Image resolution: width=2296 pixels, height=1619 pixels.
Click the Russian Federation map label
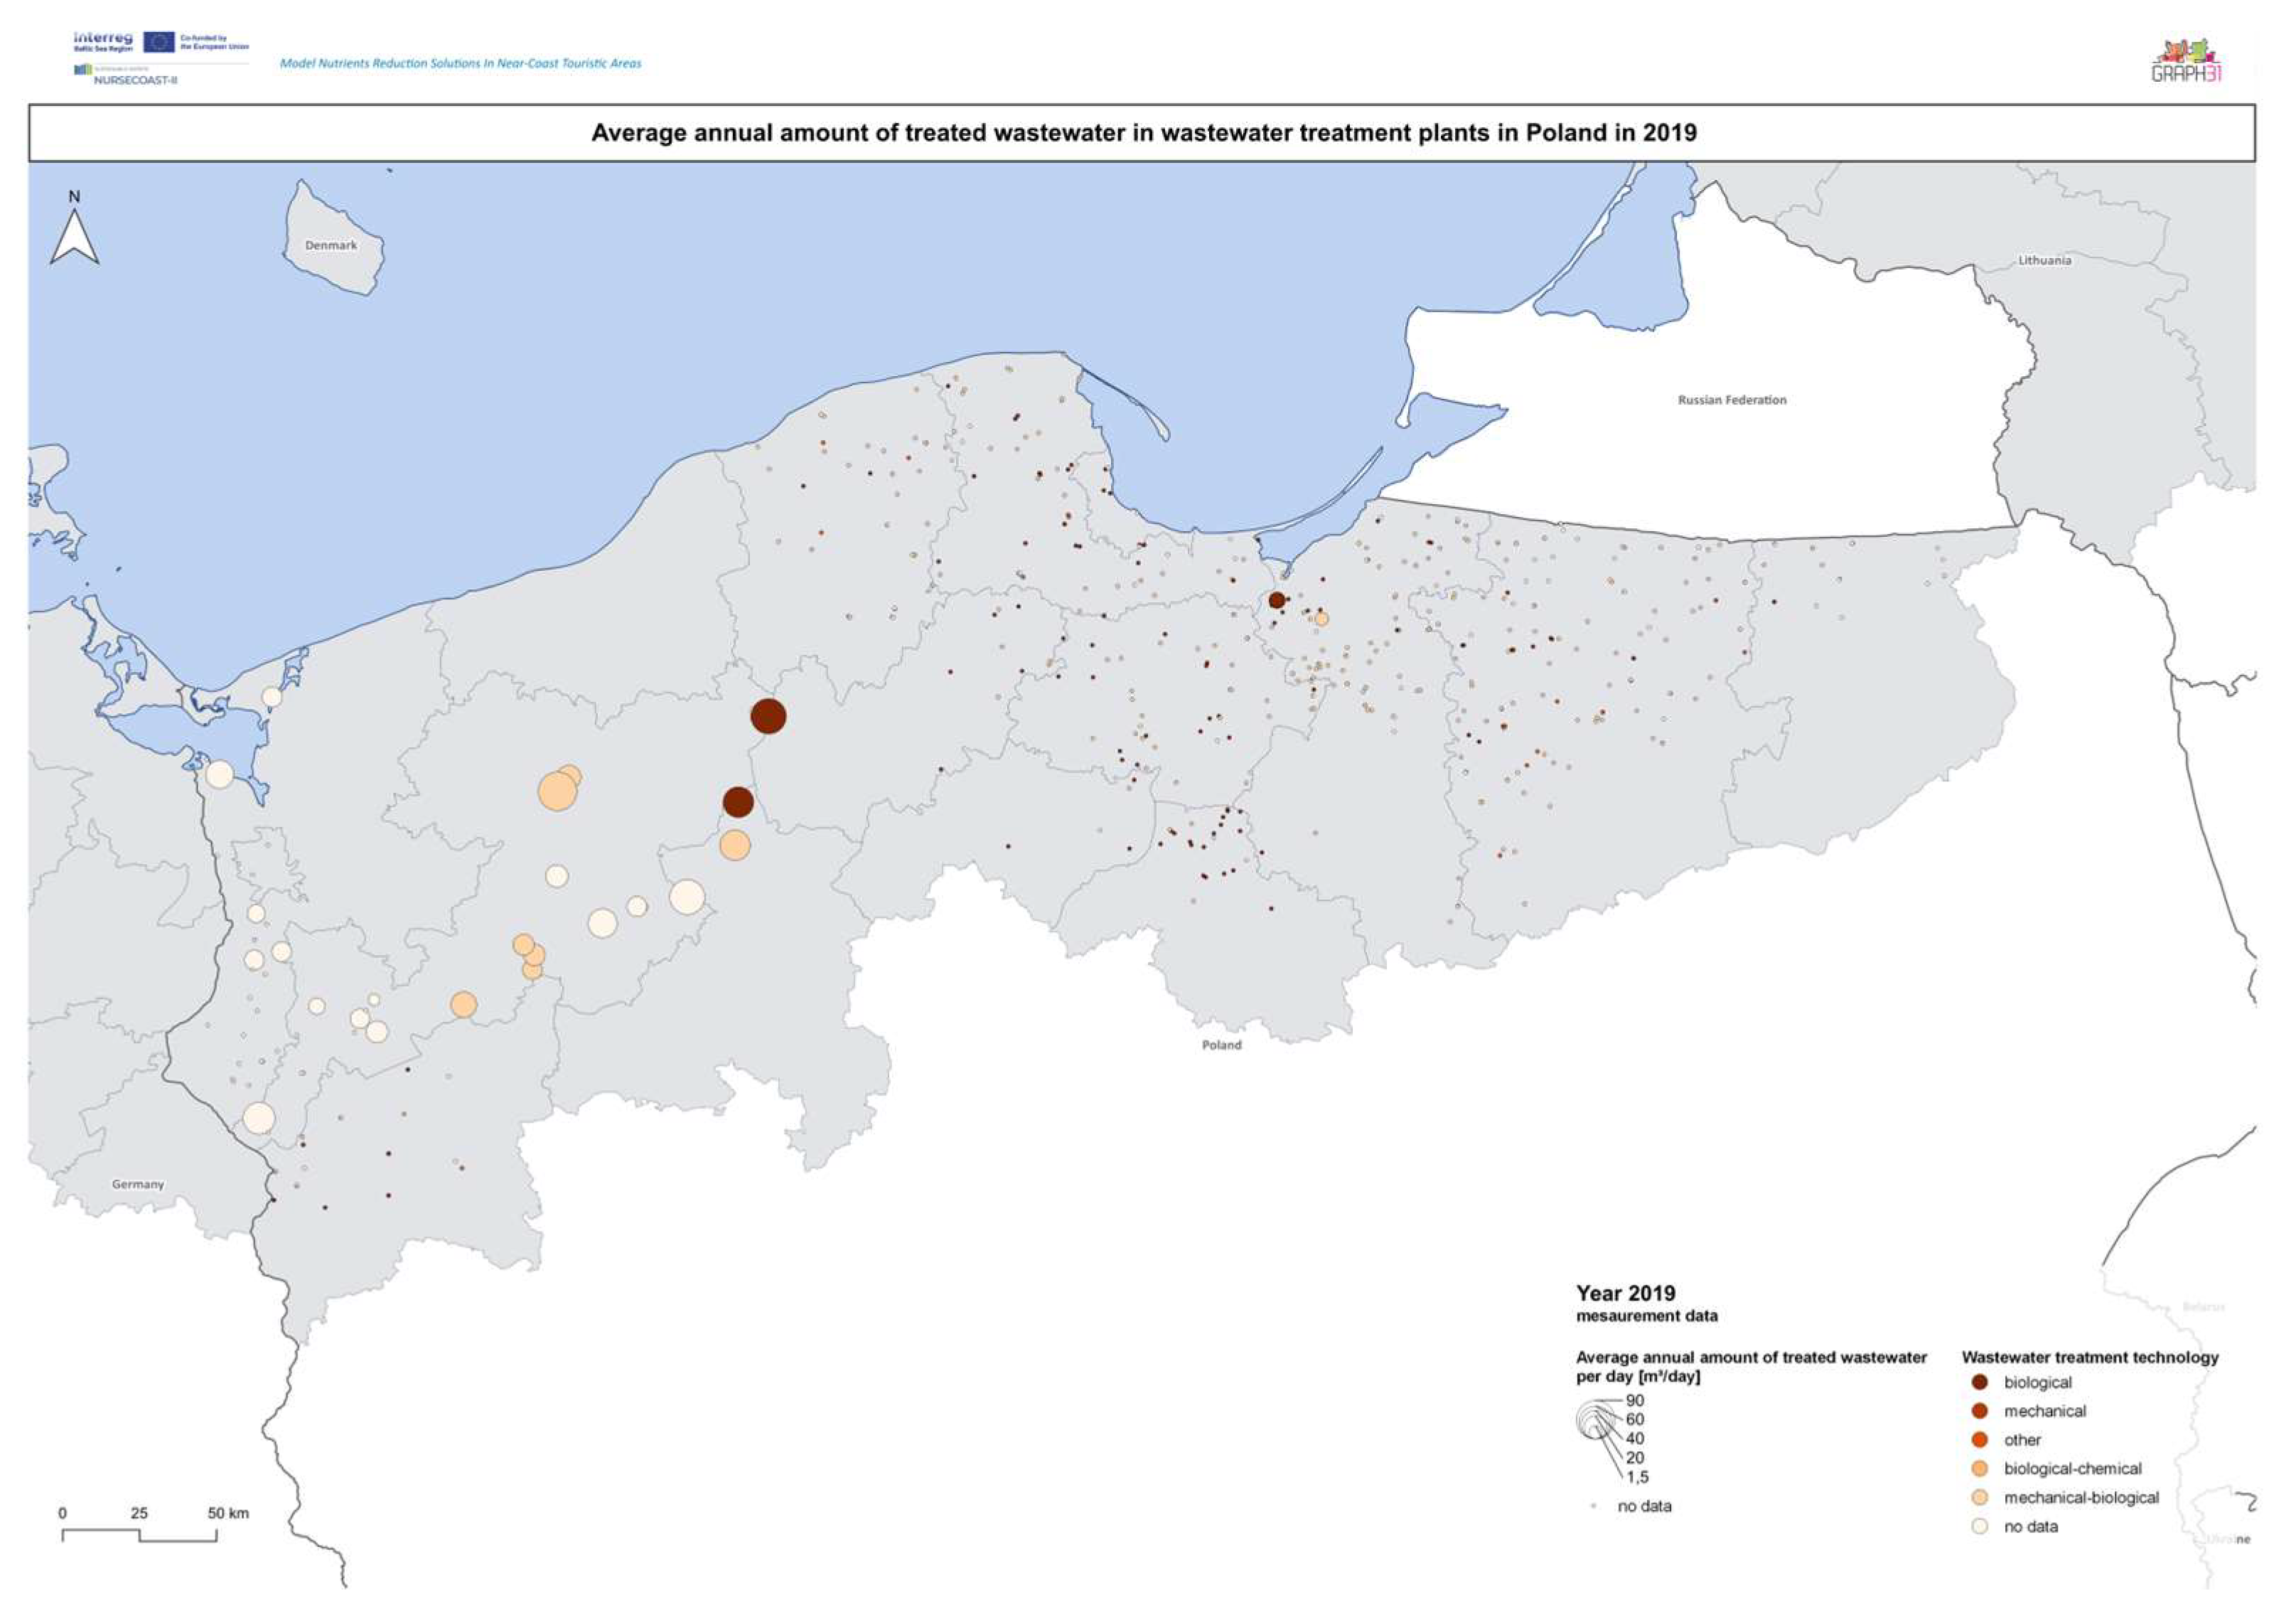click(x=1731, y=400)
